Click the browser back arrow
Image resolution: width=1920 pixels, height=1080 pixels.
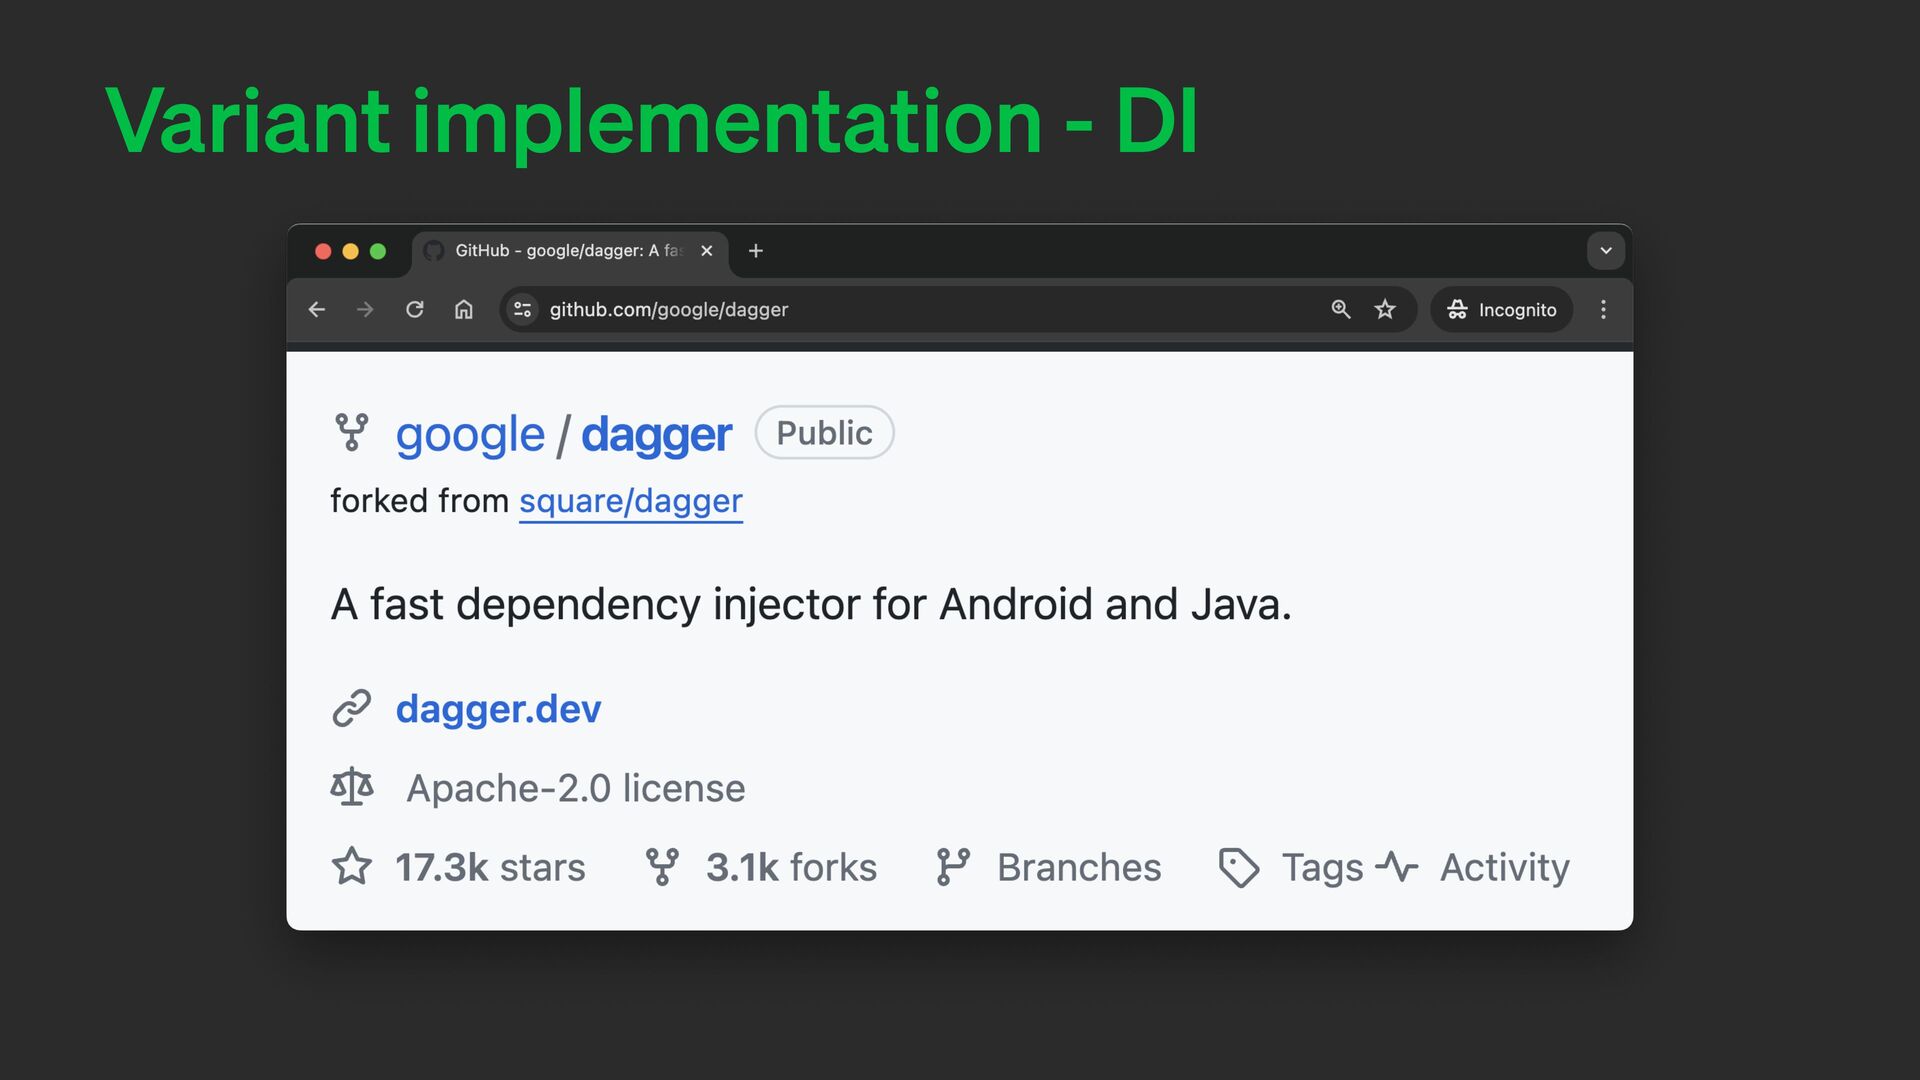(x=317, y=310)
